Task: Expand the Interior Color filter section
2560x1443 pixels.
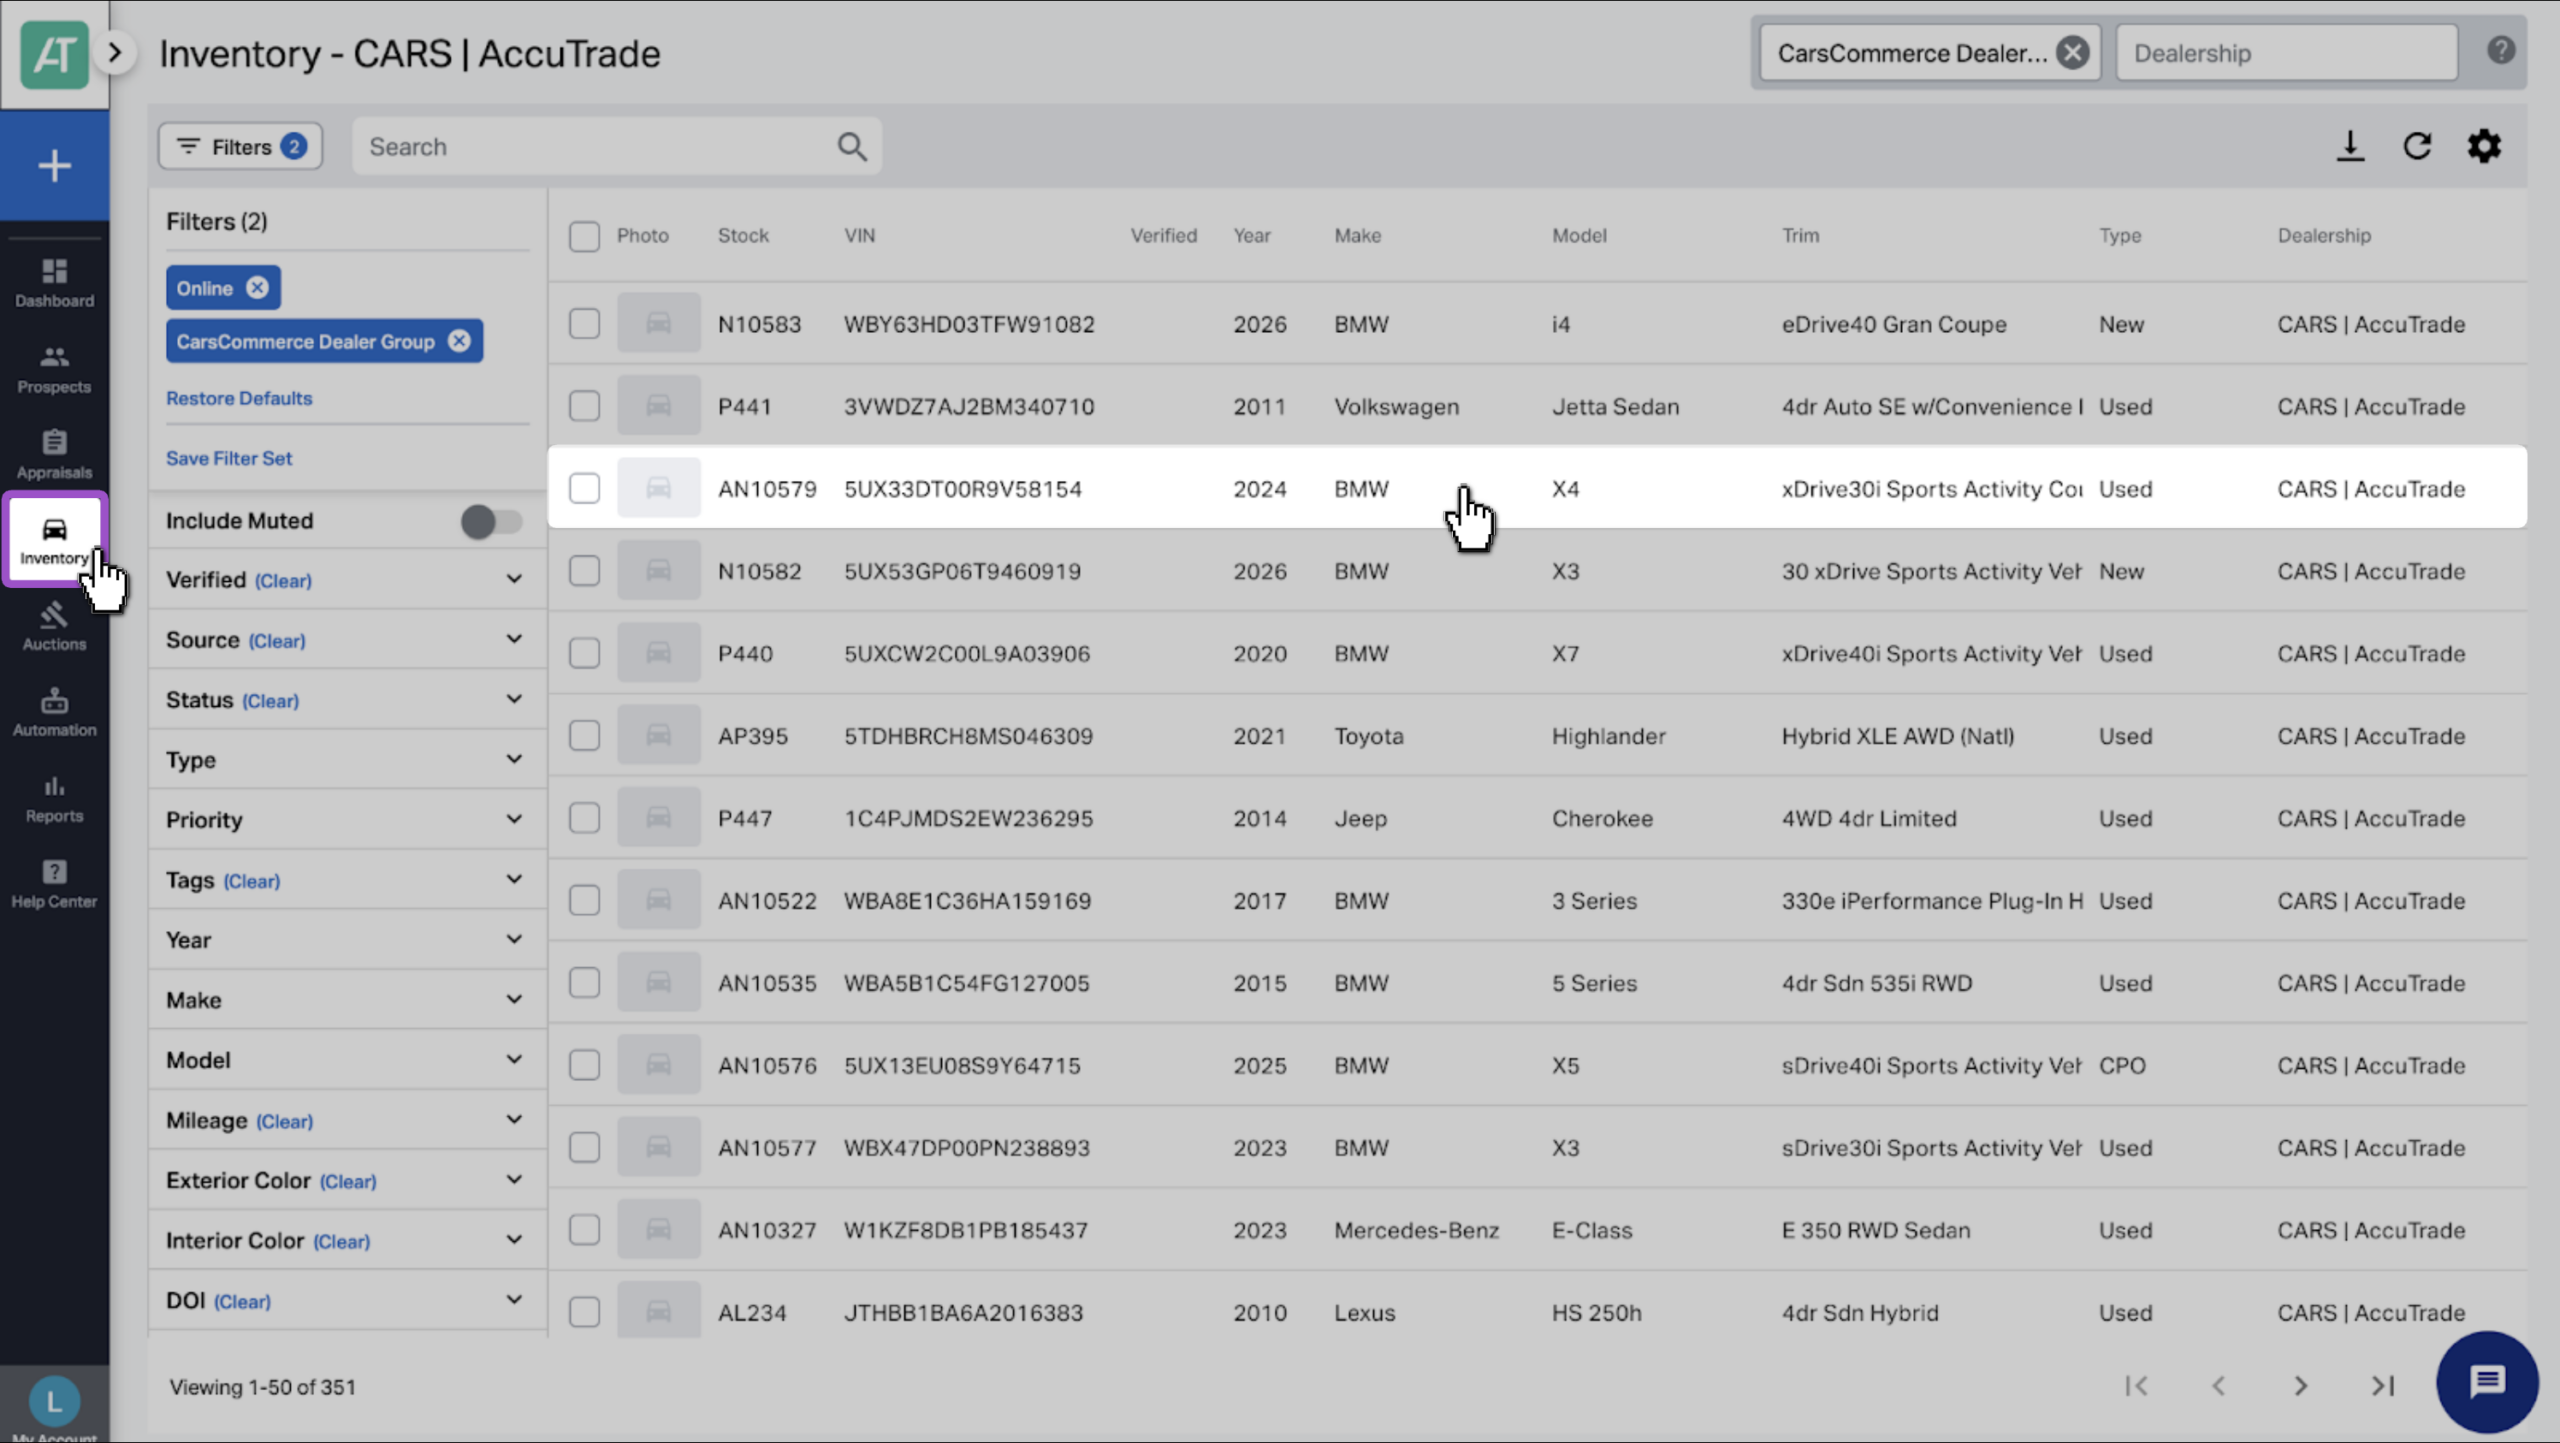Action: (x=514, y=1239)
